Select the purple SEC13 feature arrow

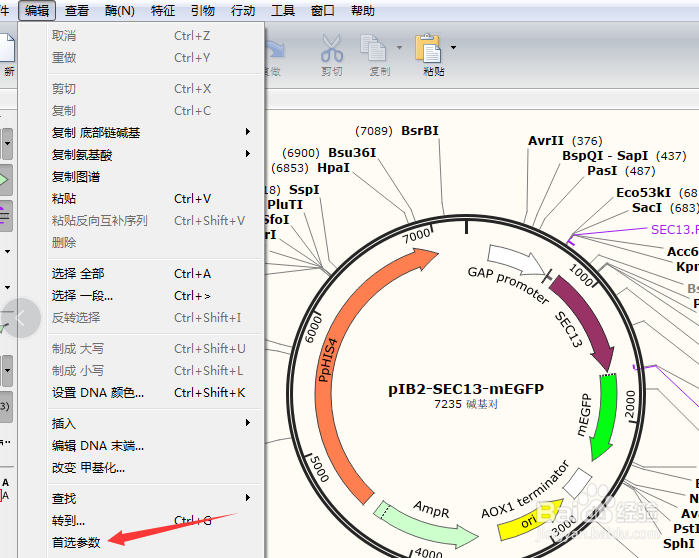[x=586, y=321]
